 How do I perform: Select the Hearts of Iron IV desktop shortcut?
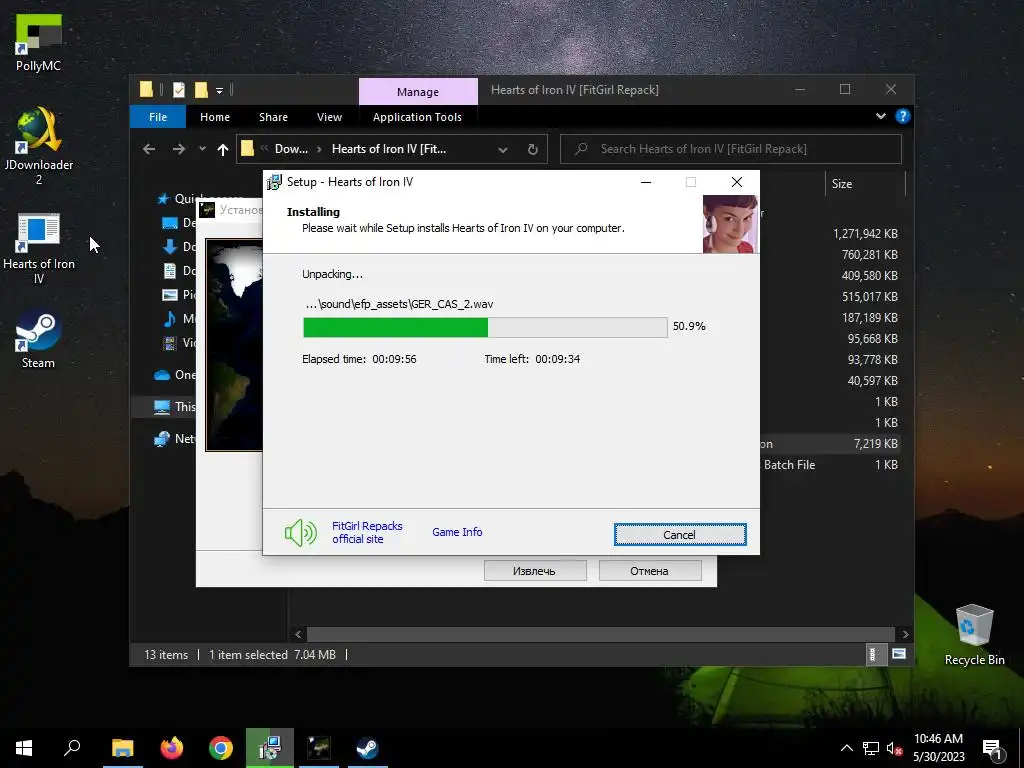(x=39, y=249)
